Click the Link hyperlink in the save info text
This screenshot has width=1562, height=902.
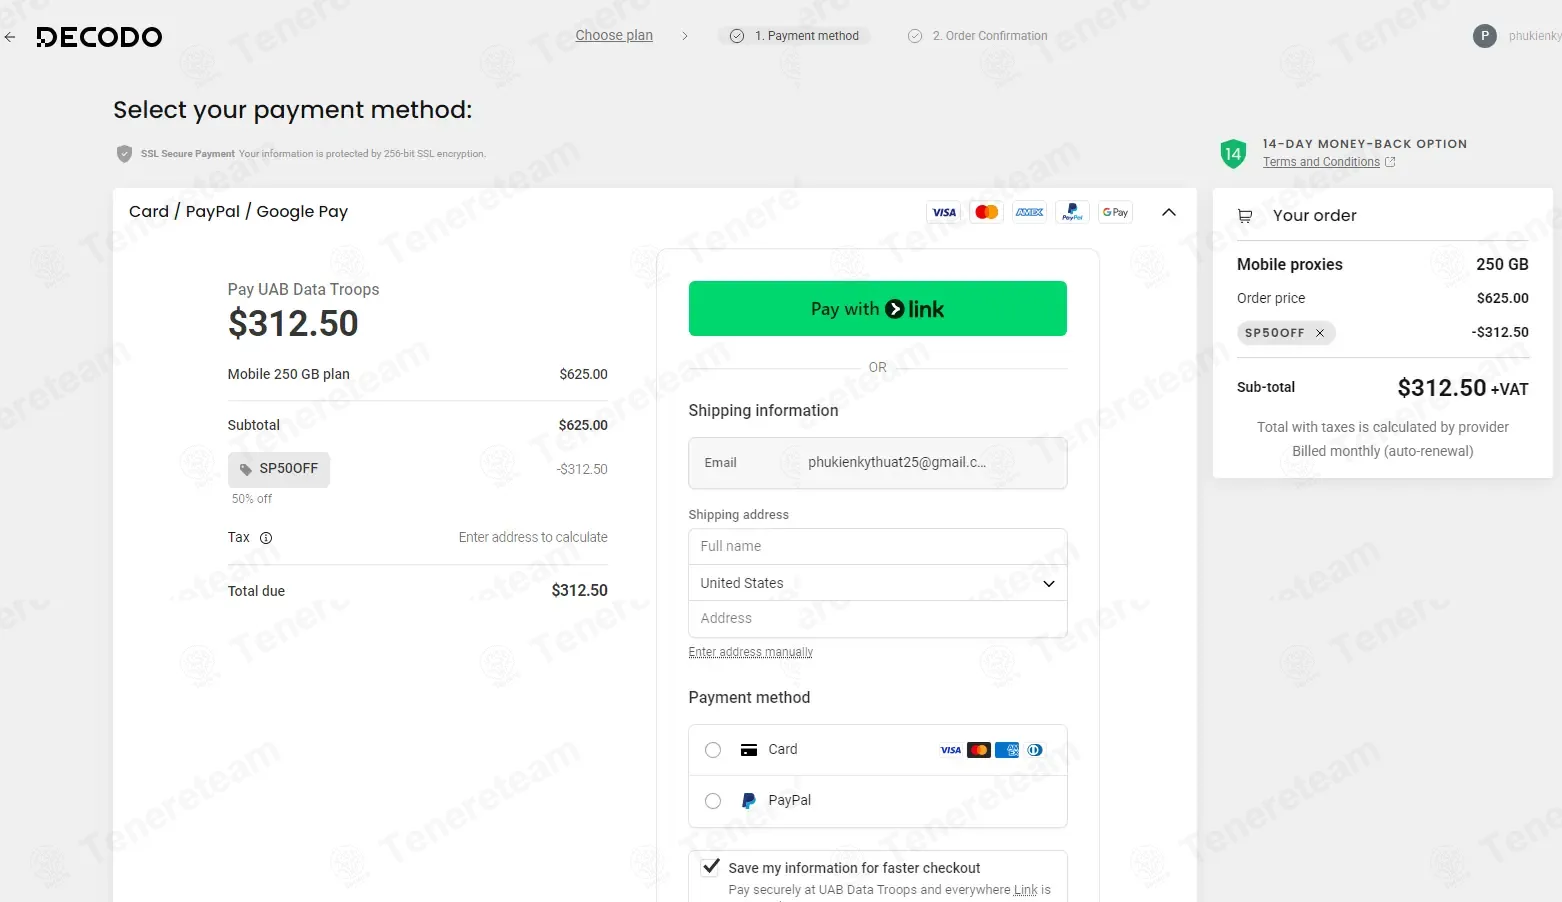coord(1025,890)
